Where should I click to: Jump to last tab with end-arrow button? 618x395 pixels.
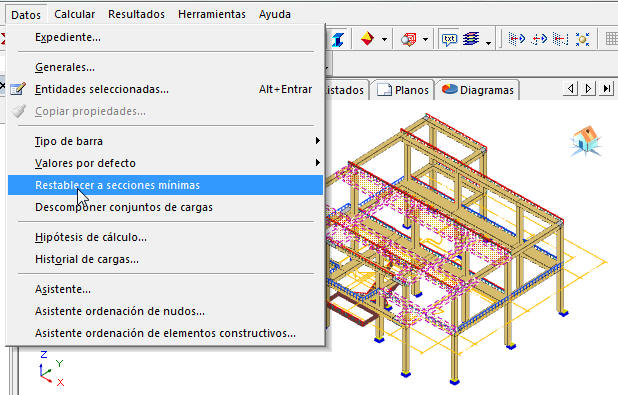point(607,88)
